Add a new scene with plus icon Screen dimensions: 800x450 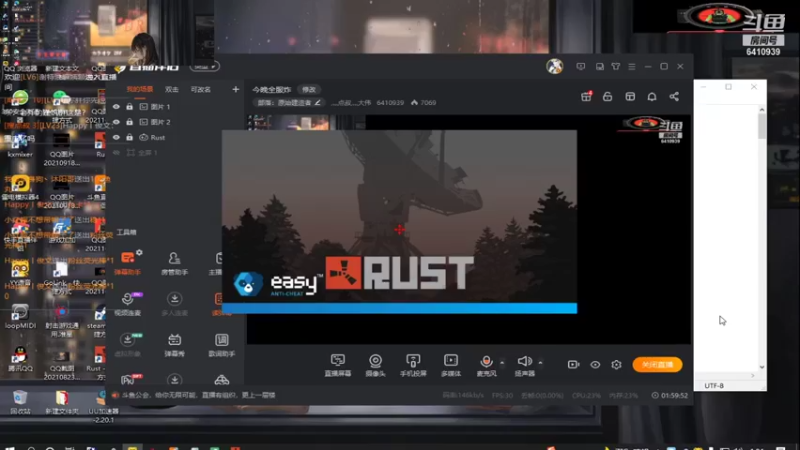pos(235,89)
